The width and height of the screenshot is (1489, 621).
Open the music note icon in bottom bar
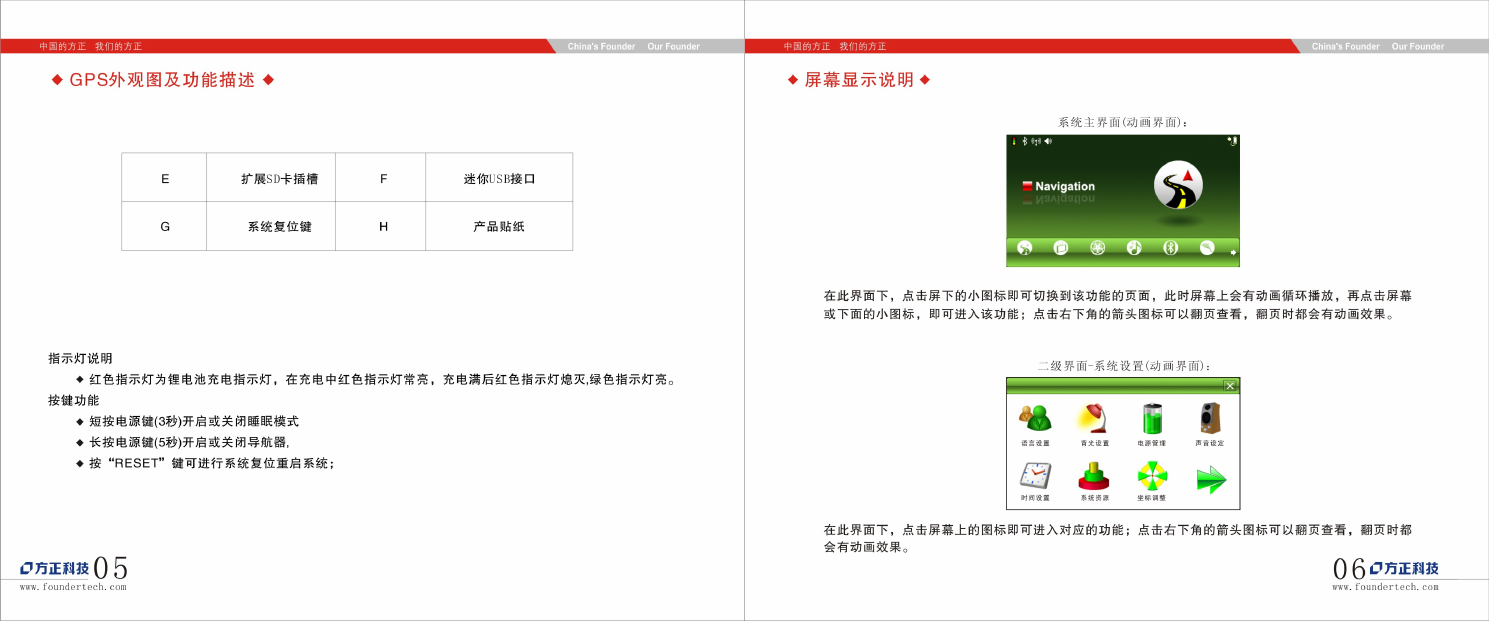click(1134, 248)
